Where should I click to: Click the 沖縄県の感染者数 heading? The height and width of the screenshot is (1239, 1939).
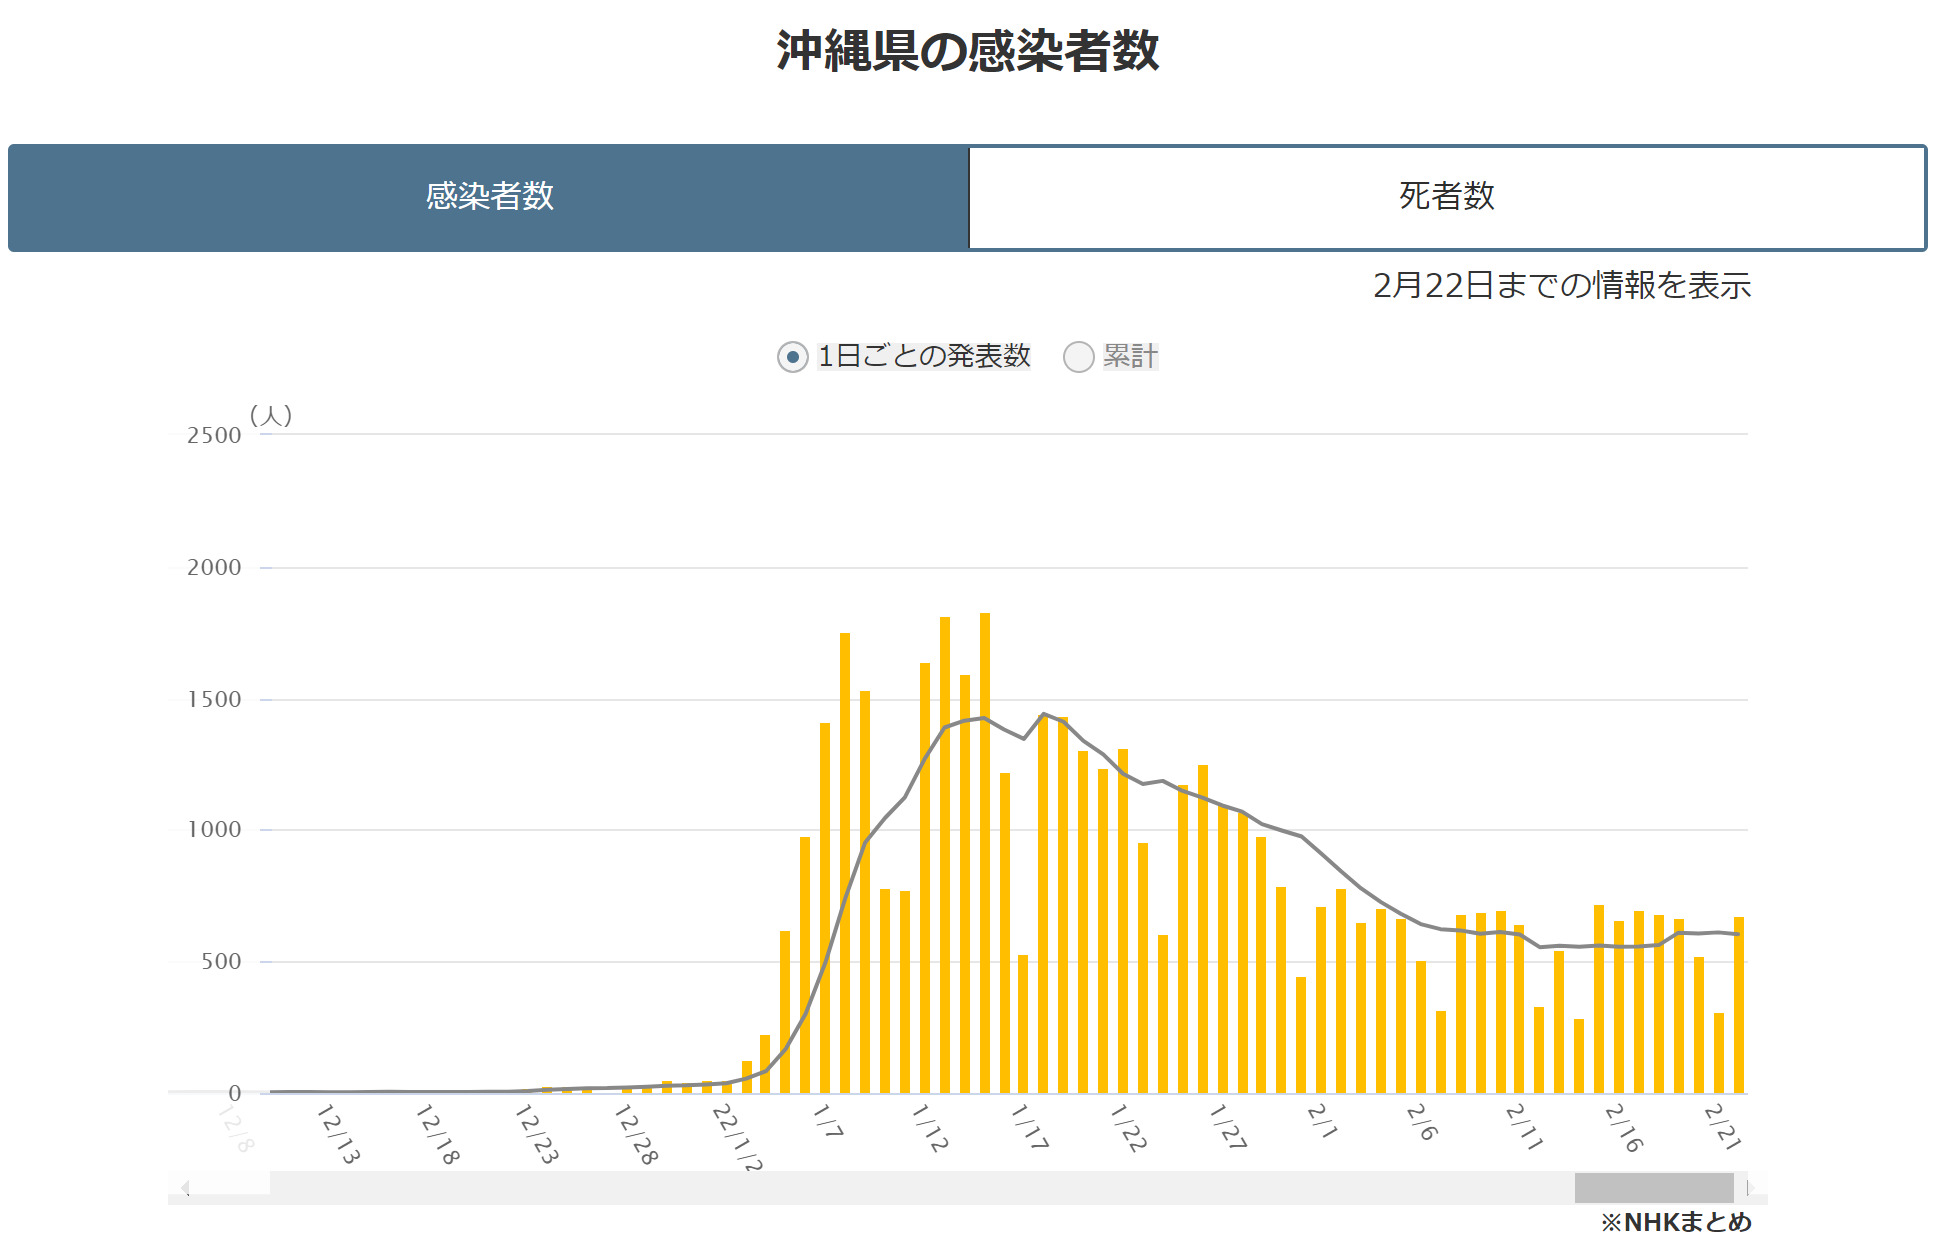coord(967,51)
